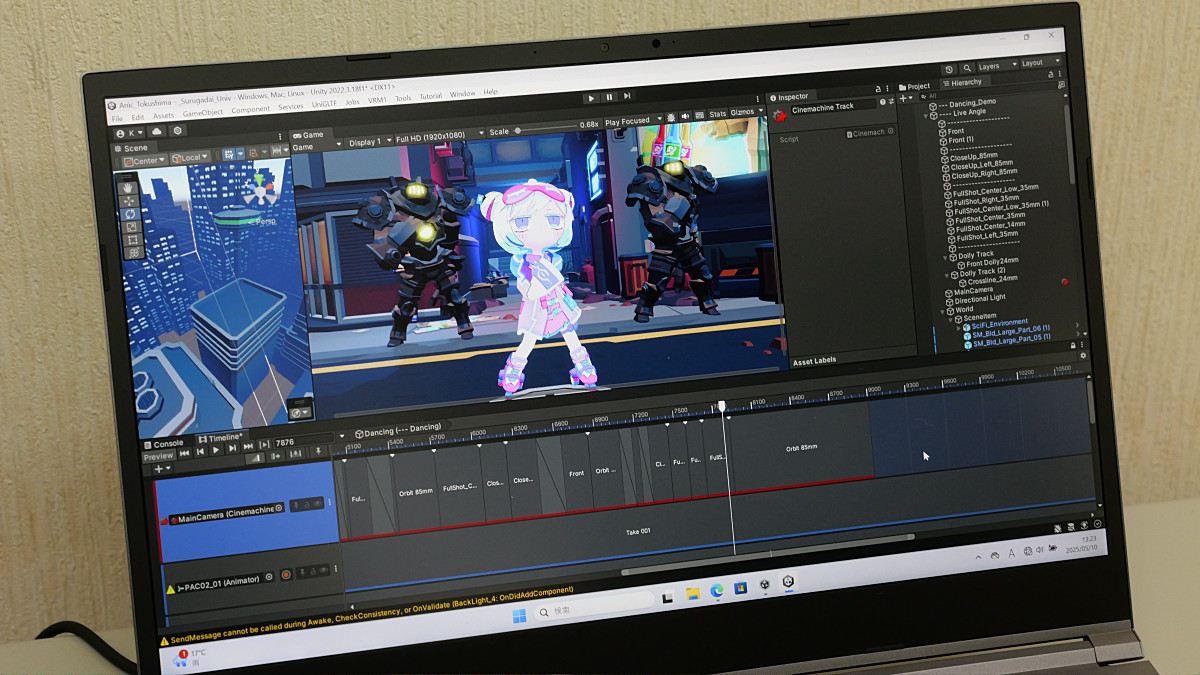Select the Transform tool in Scene view

(x=133, y=252)
